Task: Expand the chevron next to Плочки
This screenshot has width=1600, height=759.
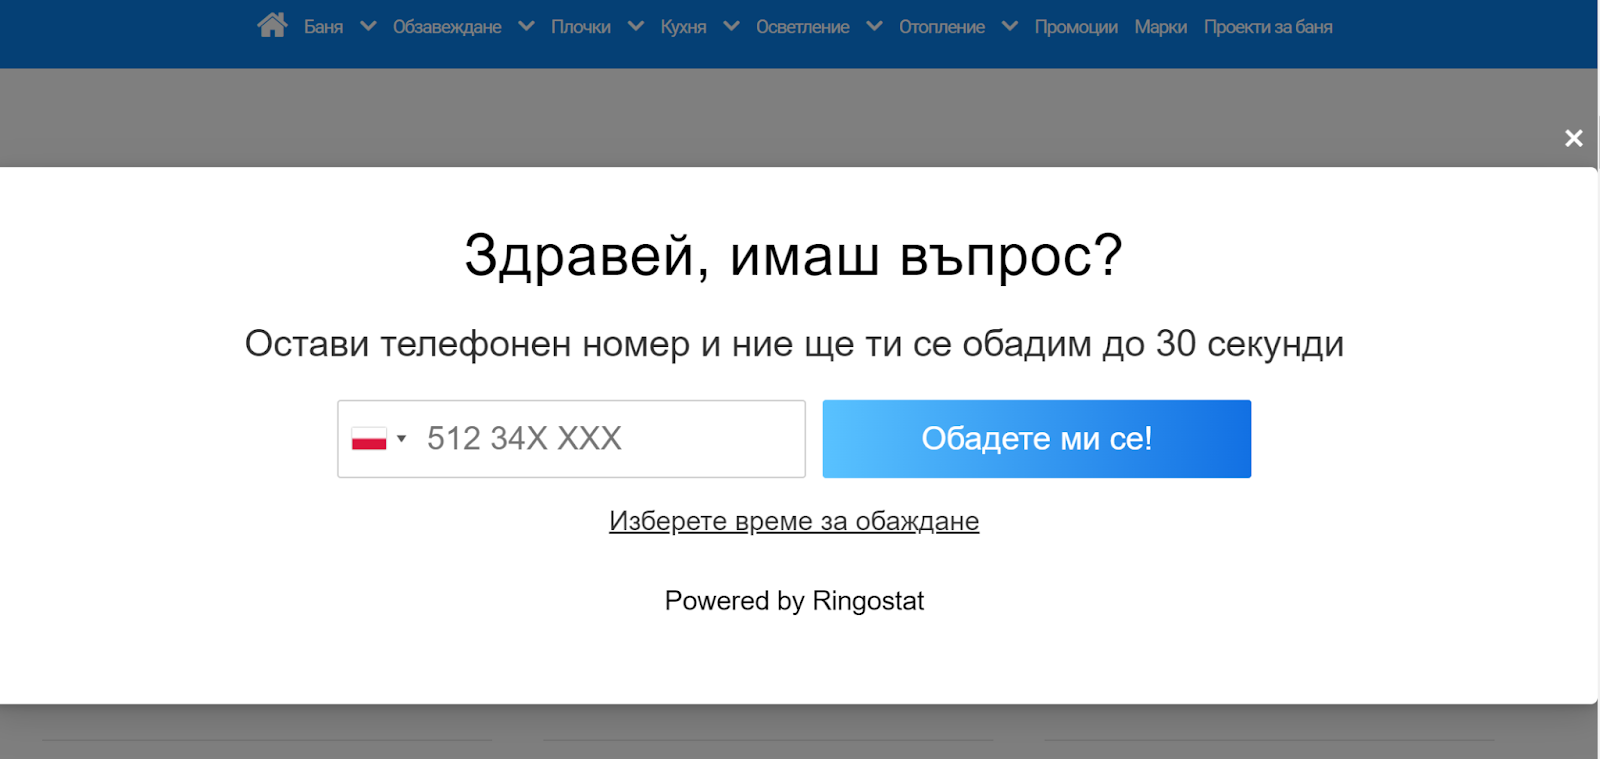Action: pos(635,26)
